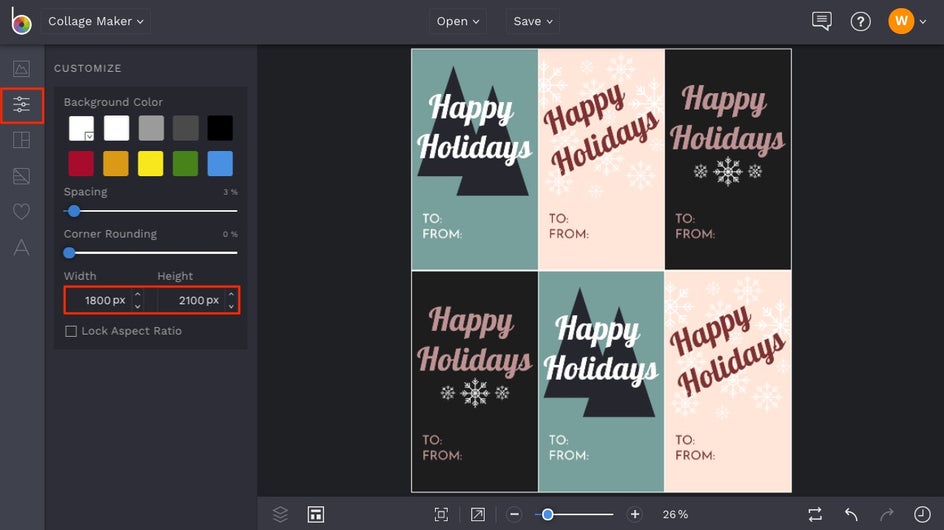Open the Customize sliders sidebar icon
Screen dimensions: 944x530
pos(22,105)
